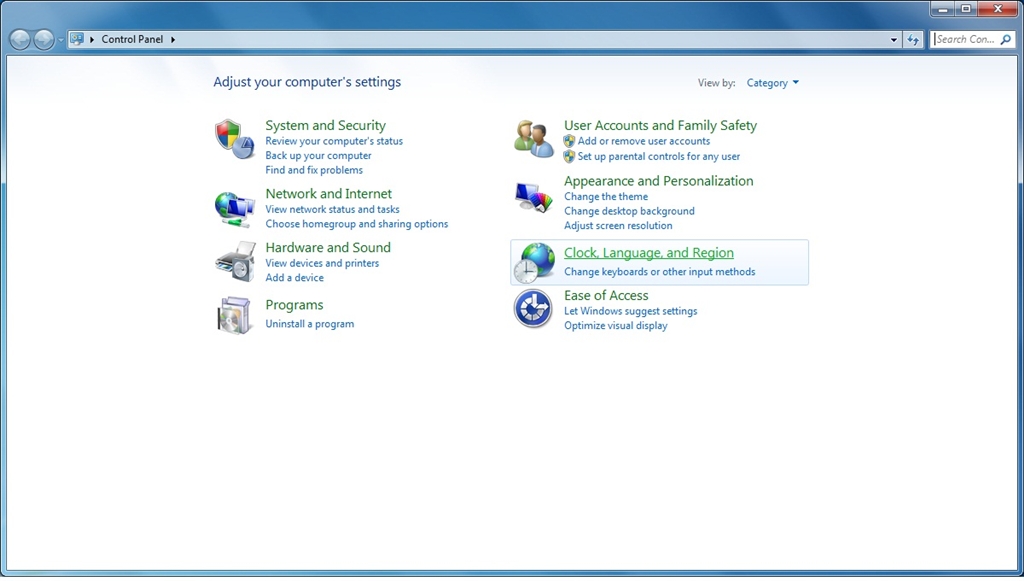Click the Appearance and Personalization monitor icon
Image resolution: width=1024 pixels, height=581 pixels.
click(534, 196)
